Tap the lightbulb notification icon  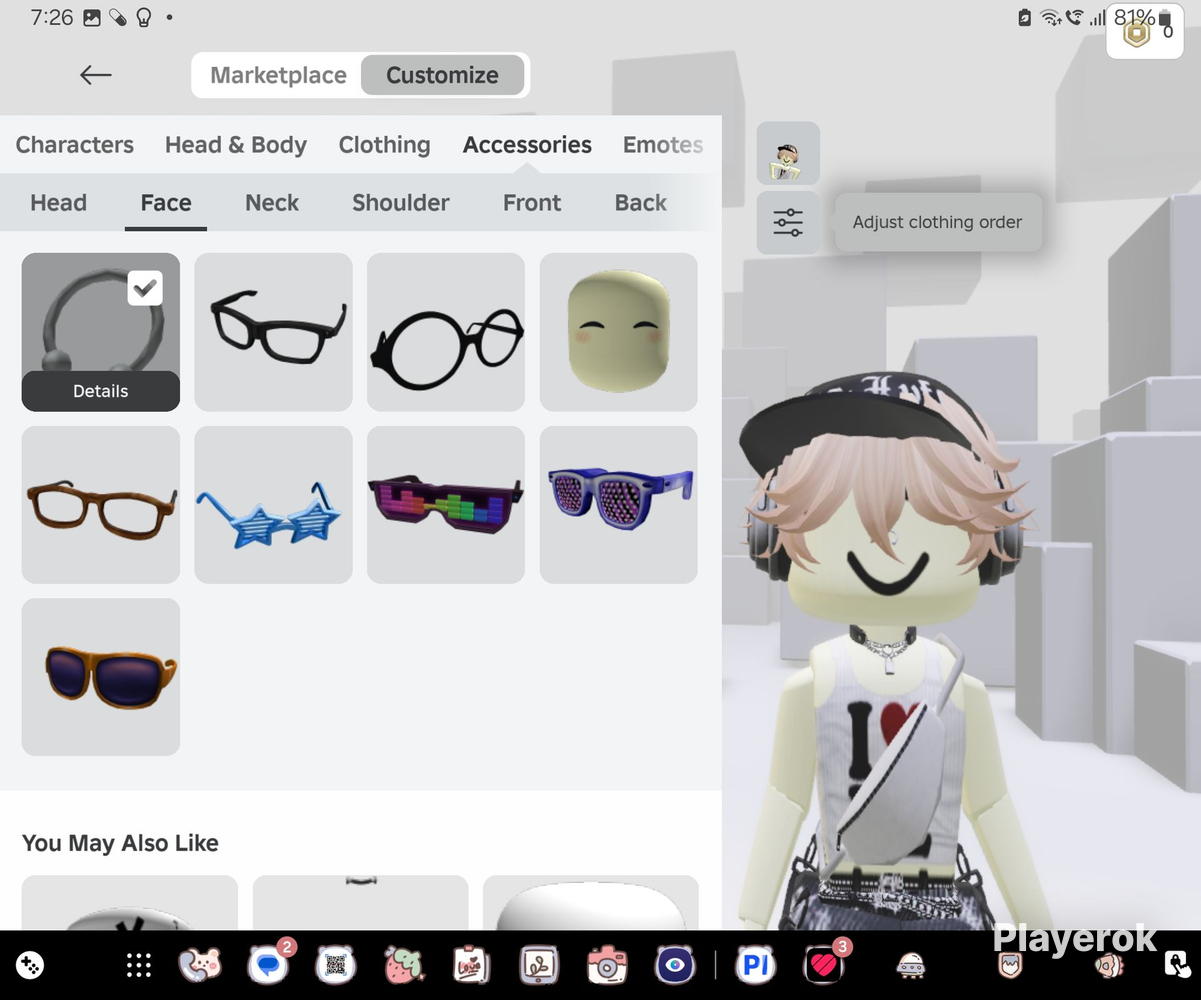click(143, 17)
